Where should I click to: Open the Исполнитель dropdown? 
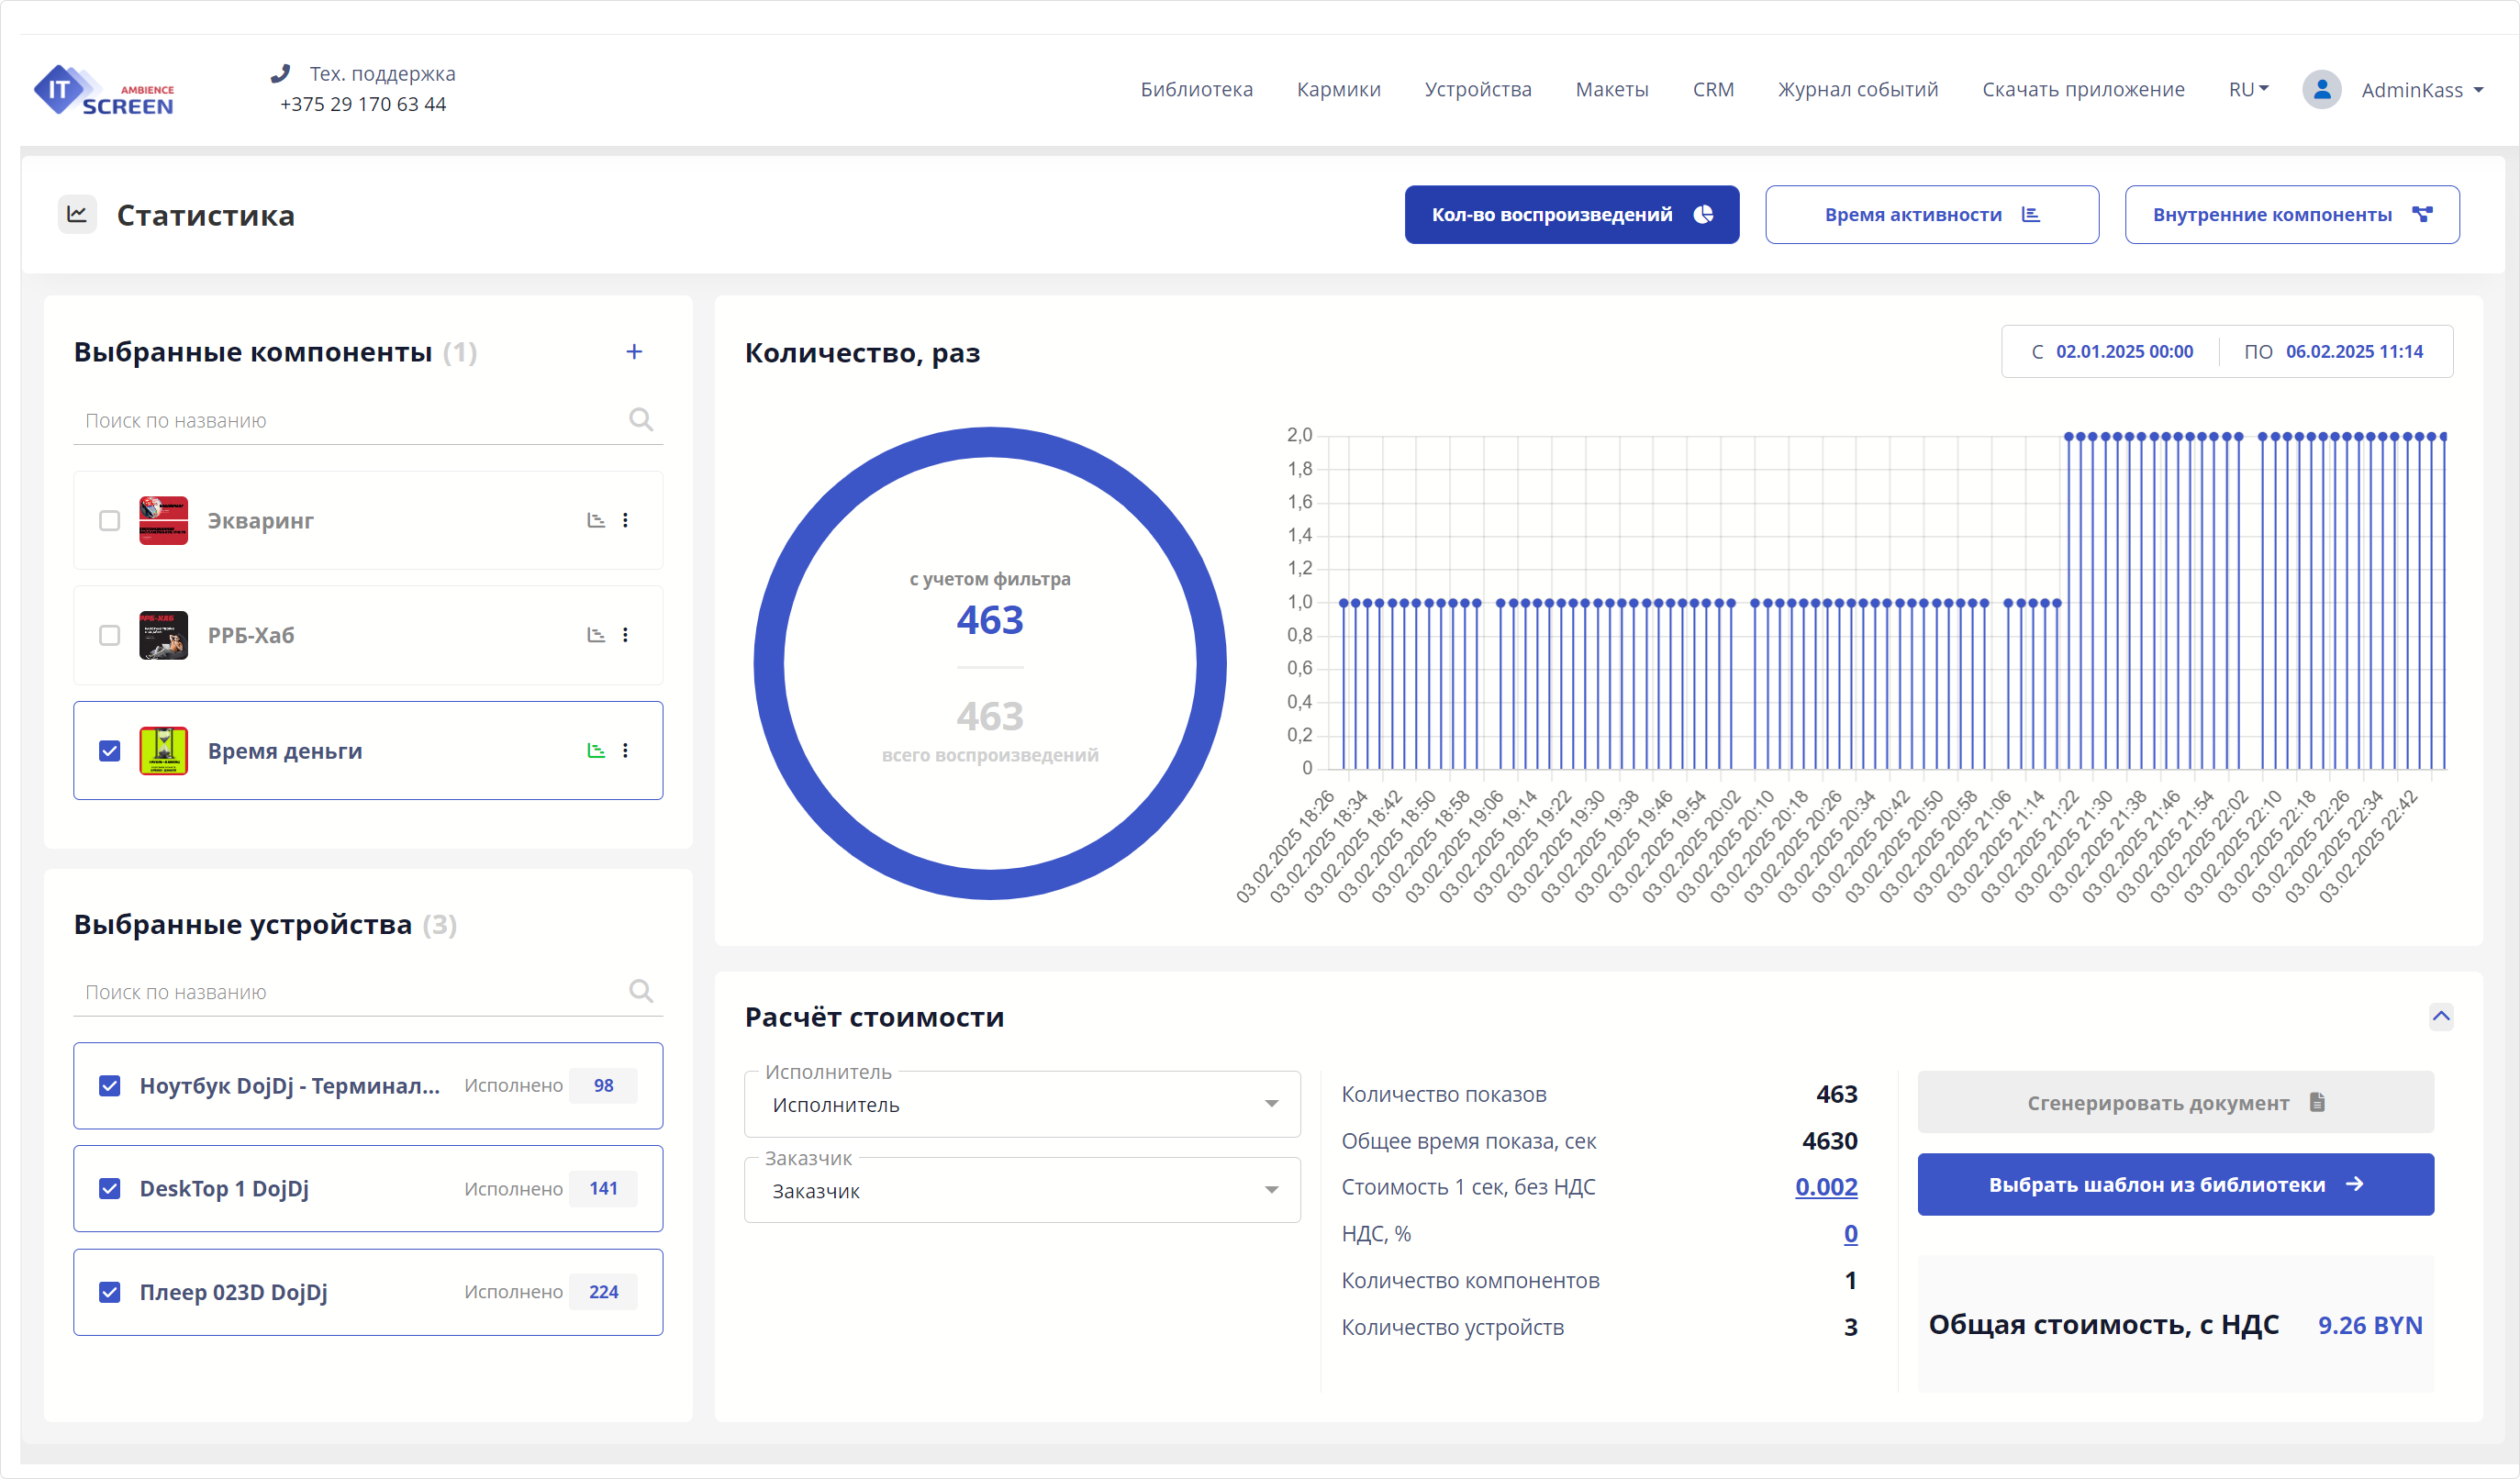coord(1022,1105)
